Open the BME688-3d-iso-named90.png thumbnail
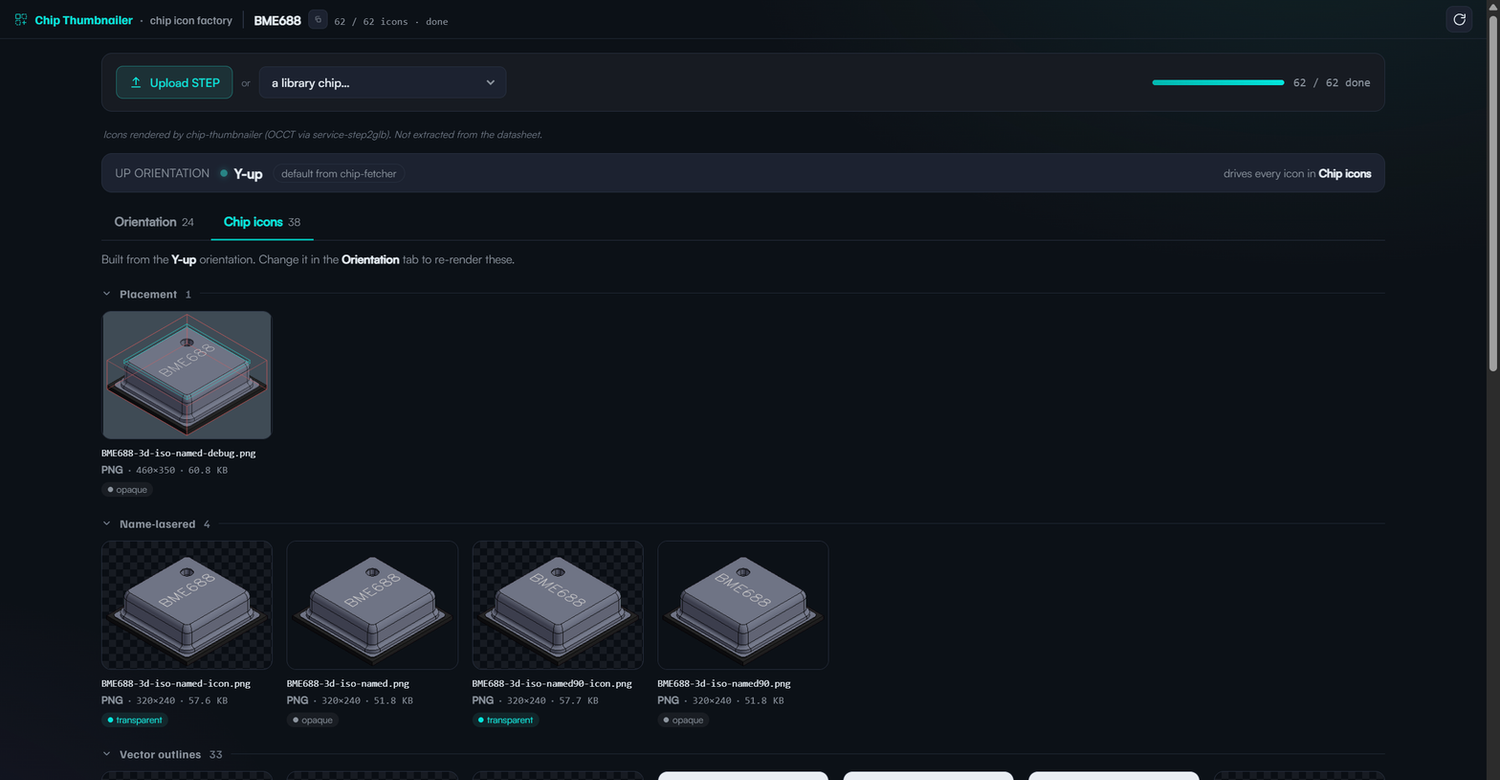Viewport: 1500px width, 780px height. pos(743,605)
